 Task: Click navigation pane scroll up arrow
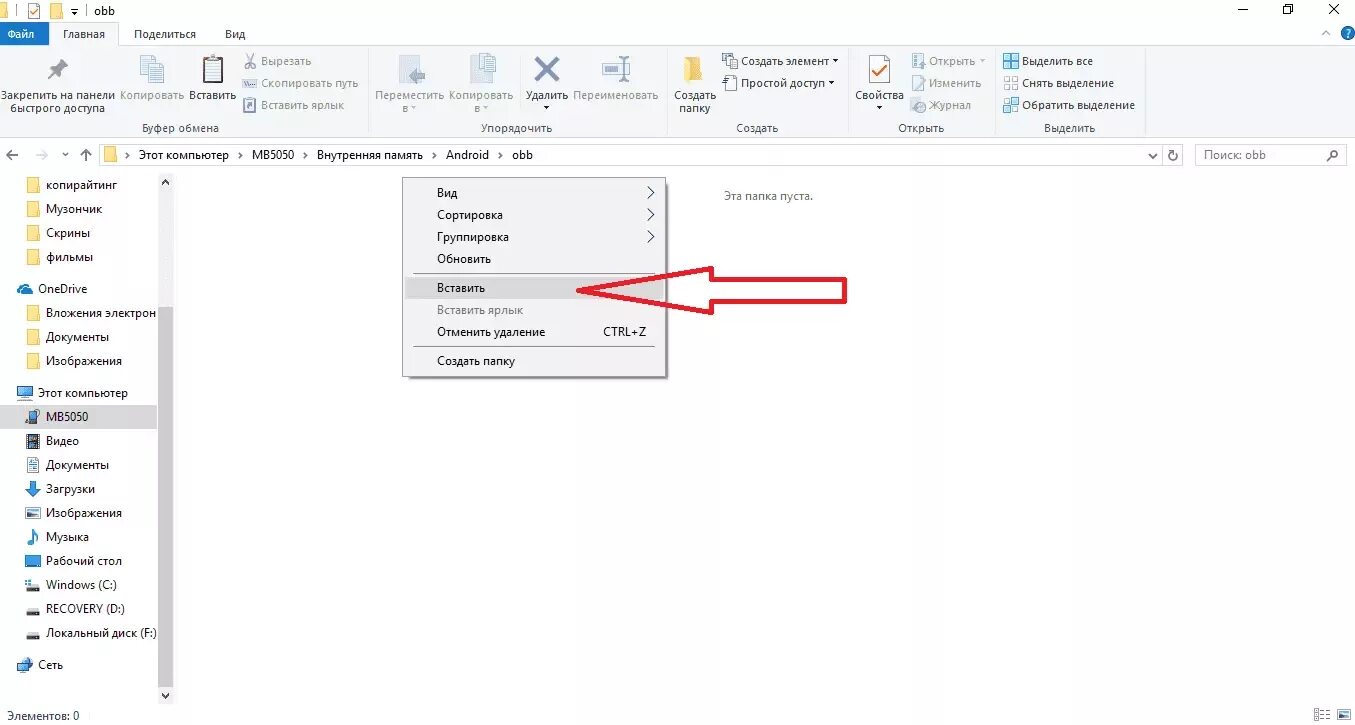point(166,182)
